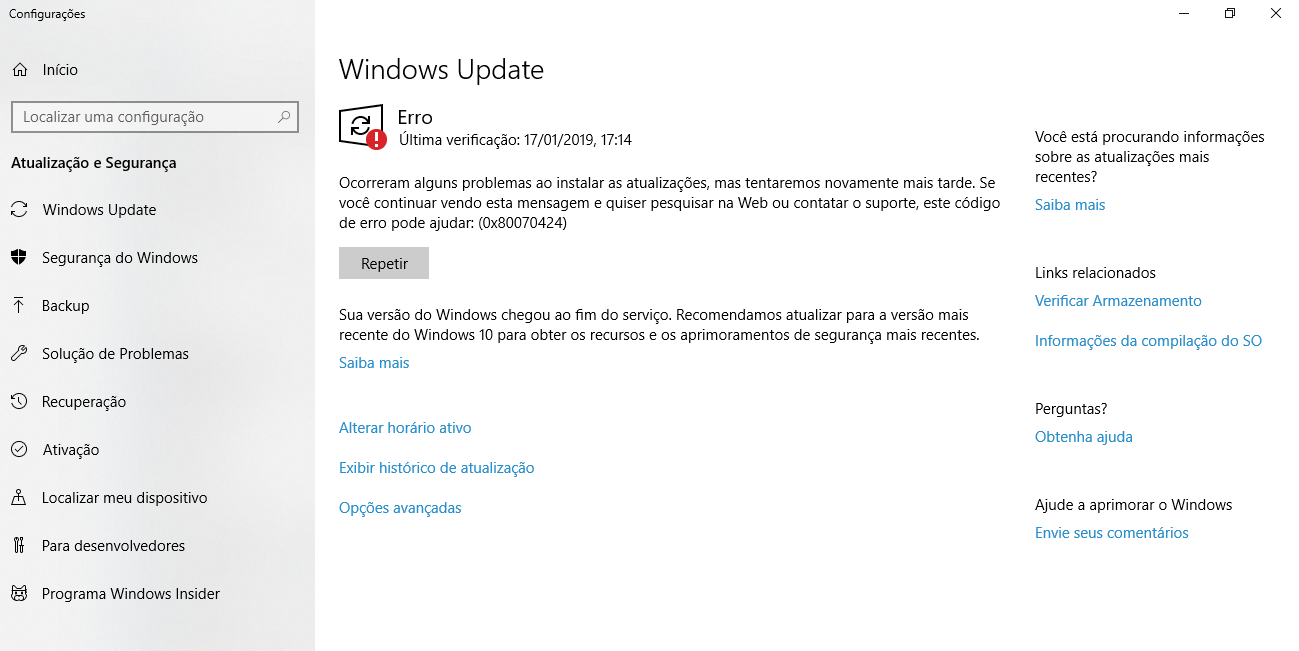Click the Recuperação history icon

19,402
